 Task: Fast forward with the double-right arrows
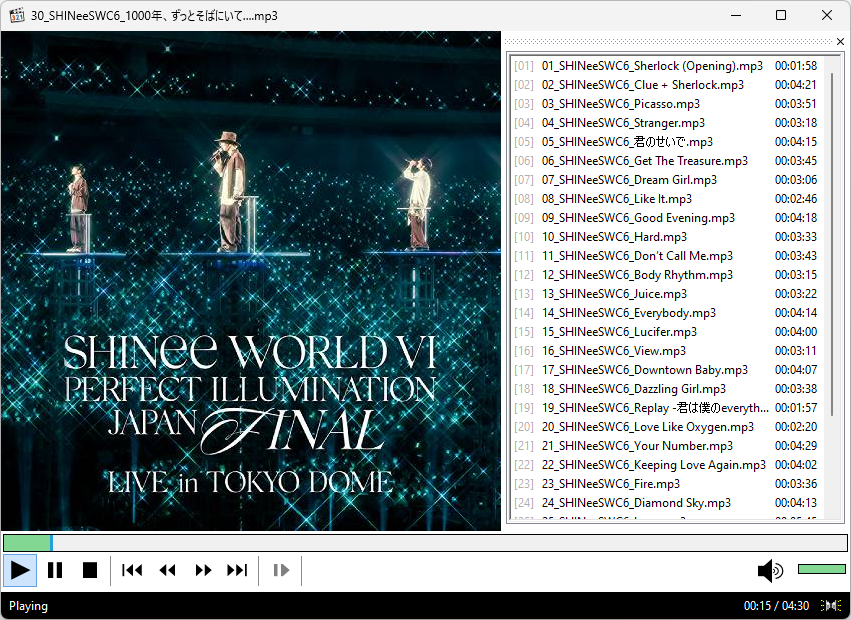[x=203, y=570]
